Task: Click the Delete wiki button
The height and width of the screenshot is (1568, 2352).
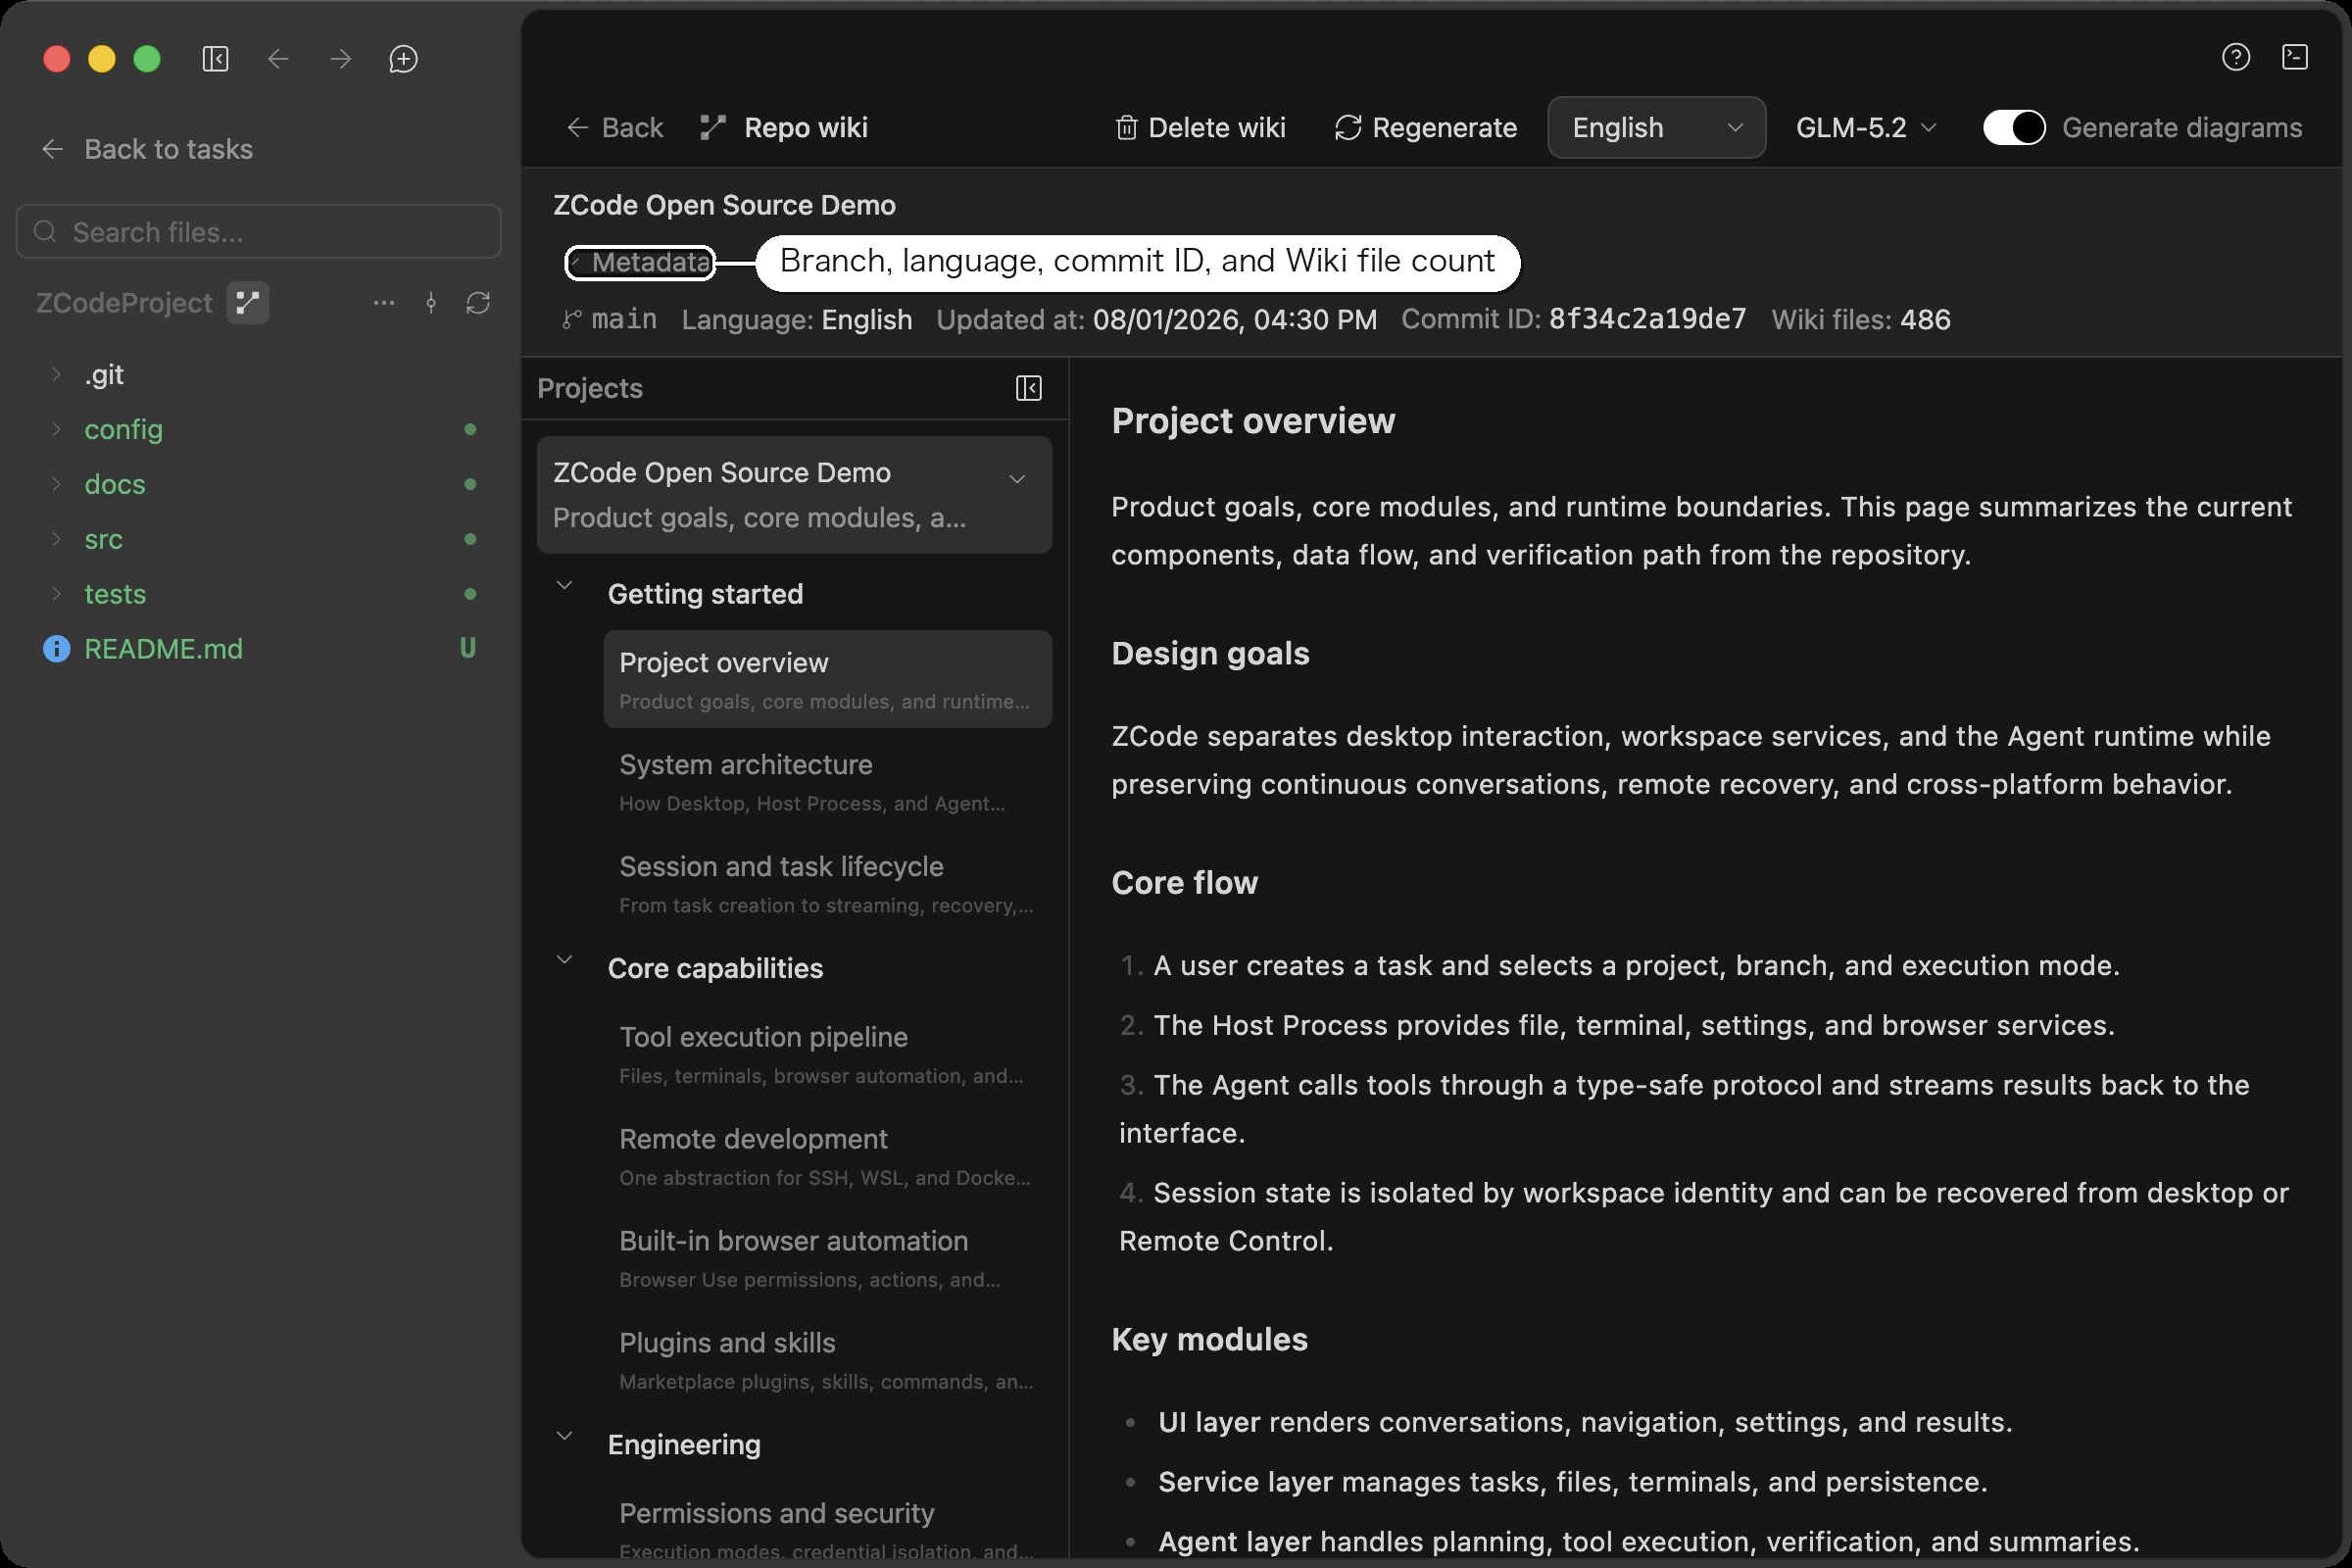Action: [x=1200, y=128]
